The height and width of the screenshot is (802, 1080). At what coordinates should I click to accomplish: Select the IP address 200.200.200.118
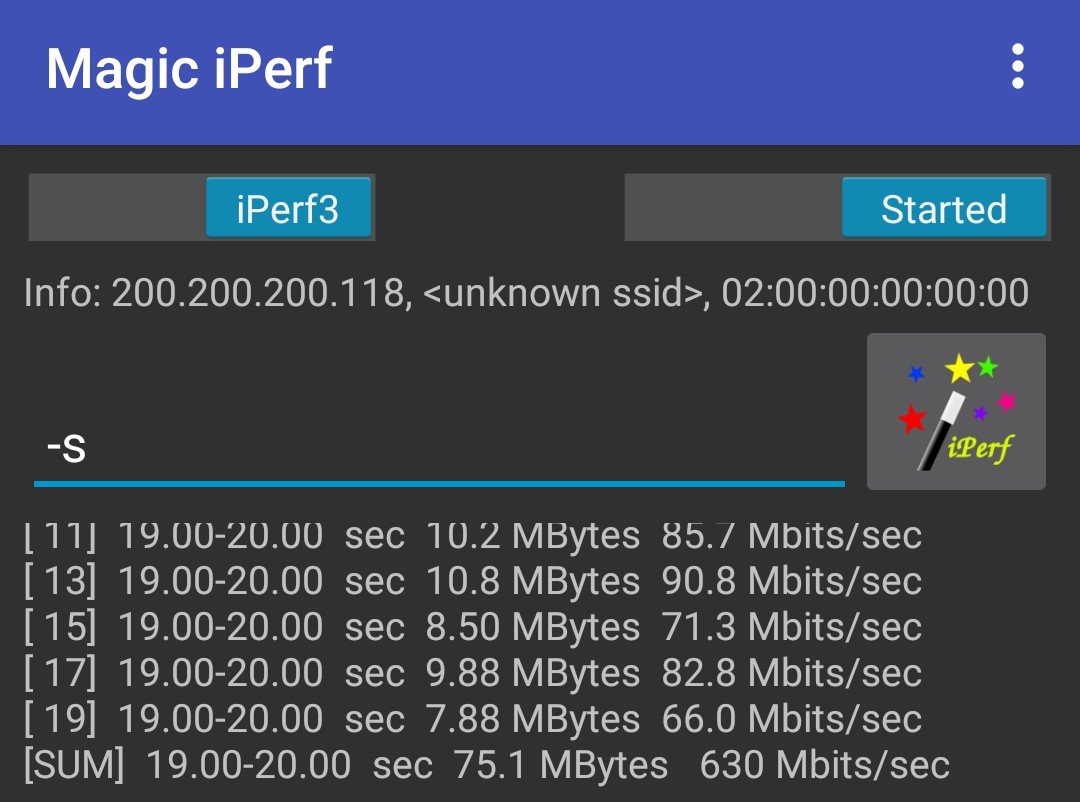[259, 293]
